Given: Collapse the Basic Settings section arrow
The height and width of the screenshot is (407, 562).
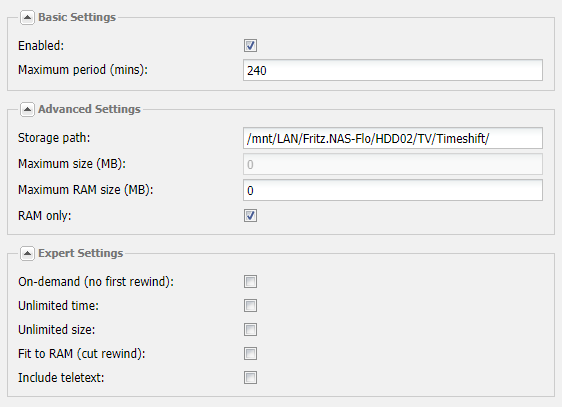Looking at the screenshot, I should point(27,17).
